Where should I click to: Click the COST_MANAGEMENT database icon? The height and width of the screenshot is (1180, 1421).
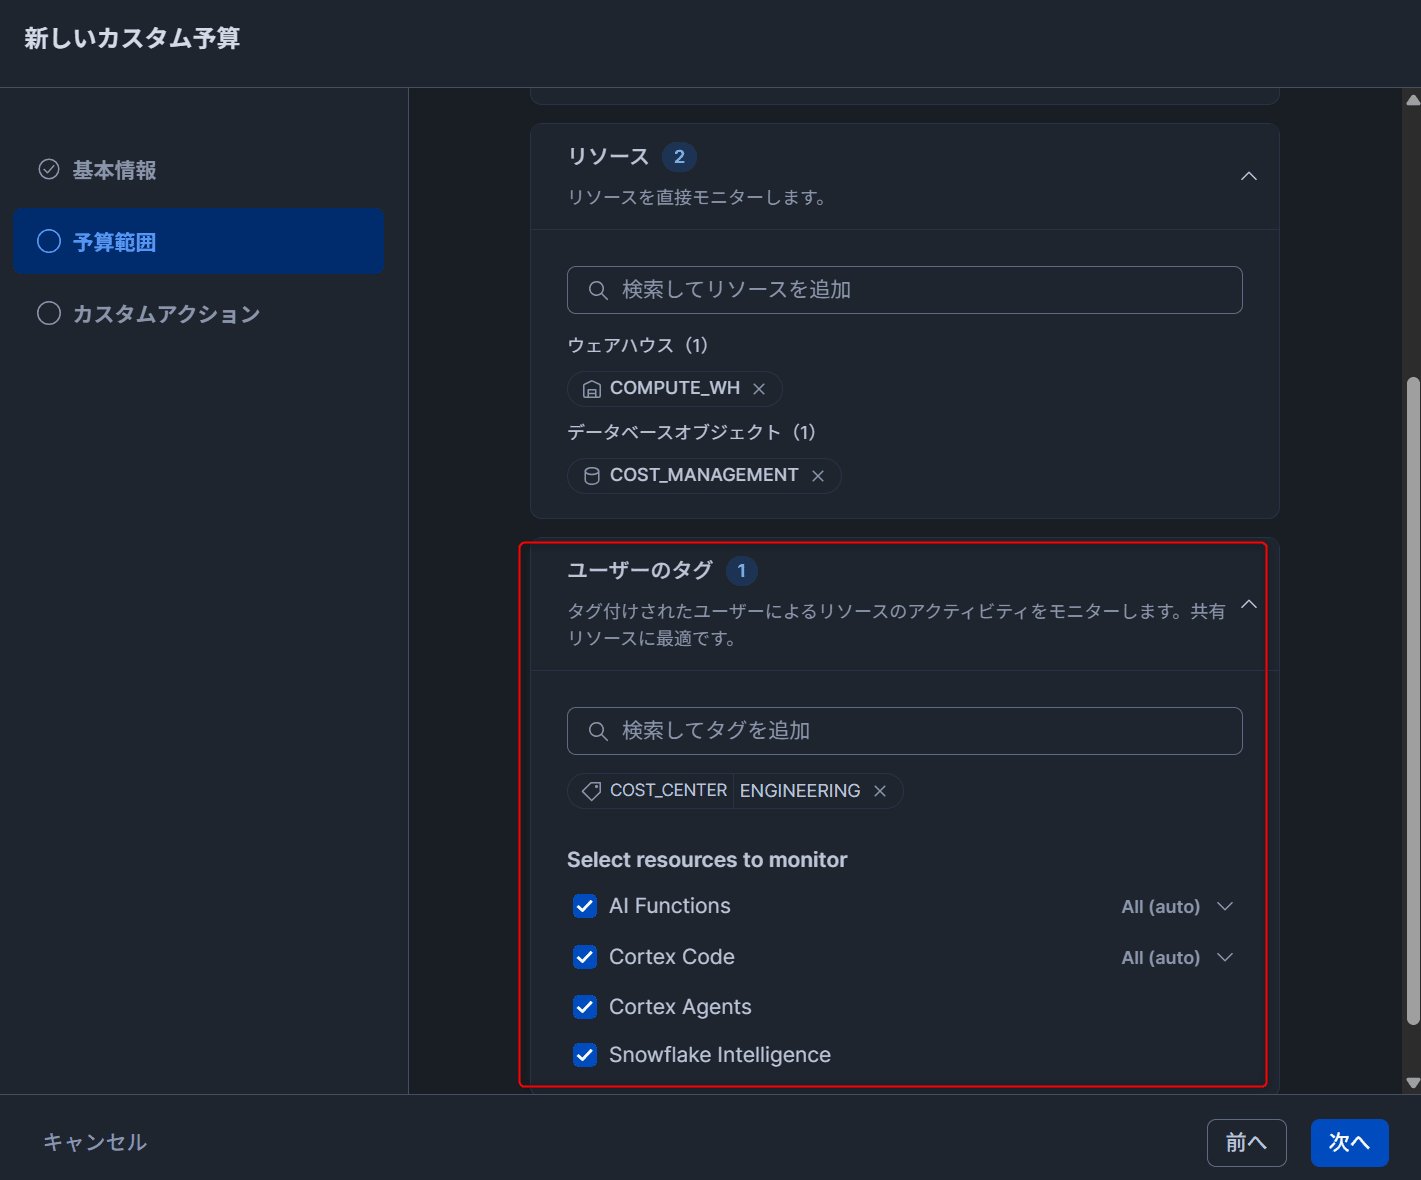[592, 476]
